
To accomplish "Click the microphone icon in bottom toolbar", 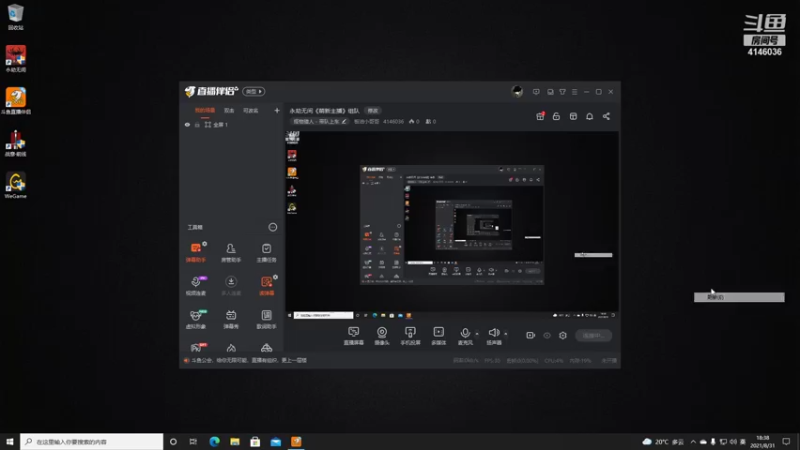I will 465,333.
